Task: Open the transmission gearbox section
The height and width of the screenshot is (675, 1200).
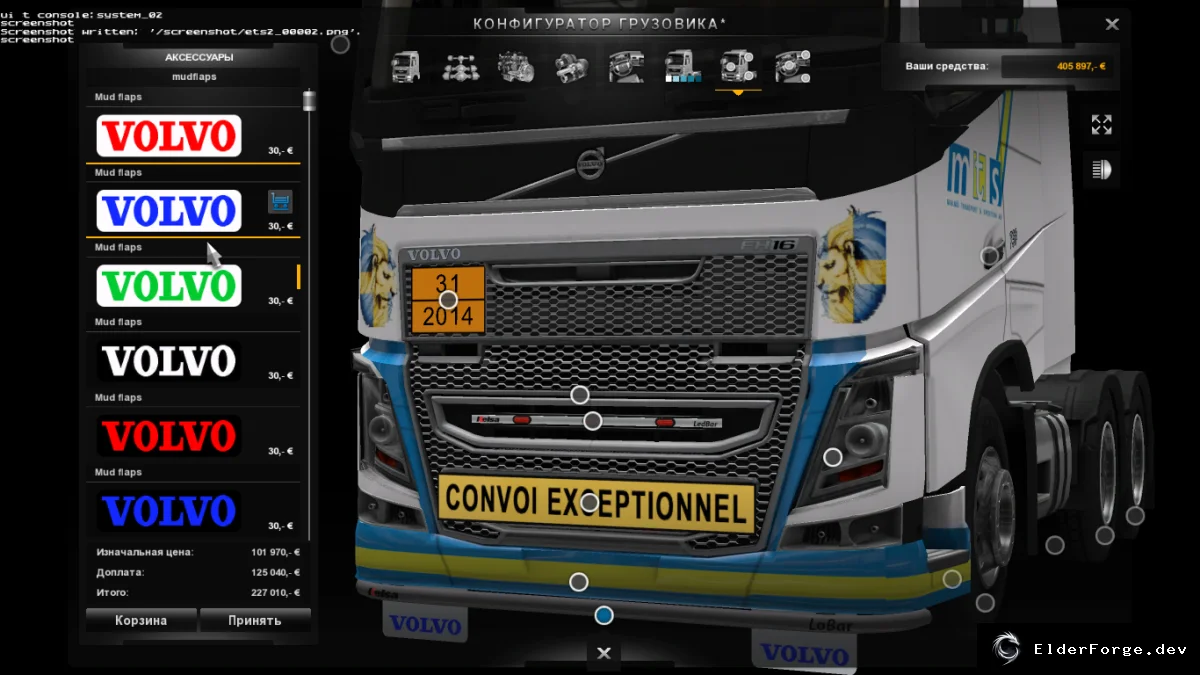Action: click(x=571, y=67)
